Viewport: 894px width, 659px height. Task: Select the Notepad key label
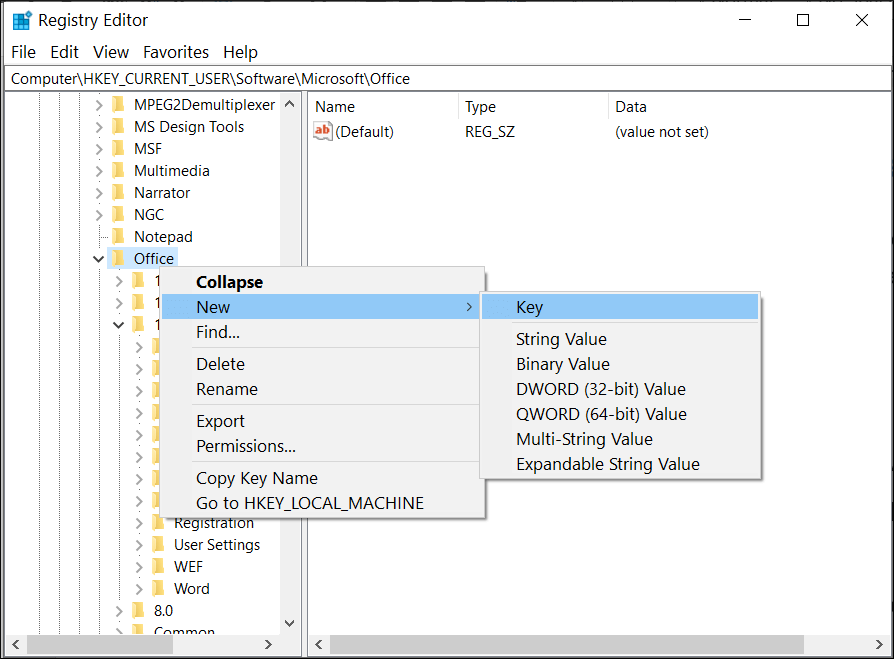(x=163, y=237)
